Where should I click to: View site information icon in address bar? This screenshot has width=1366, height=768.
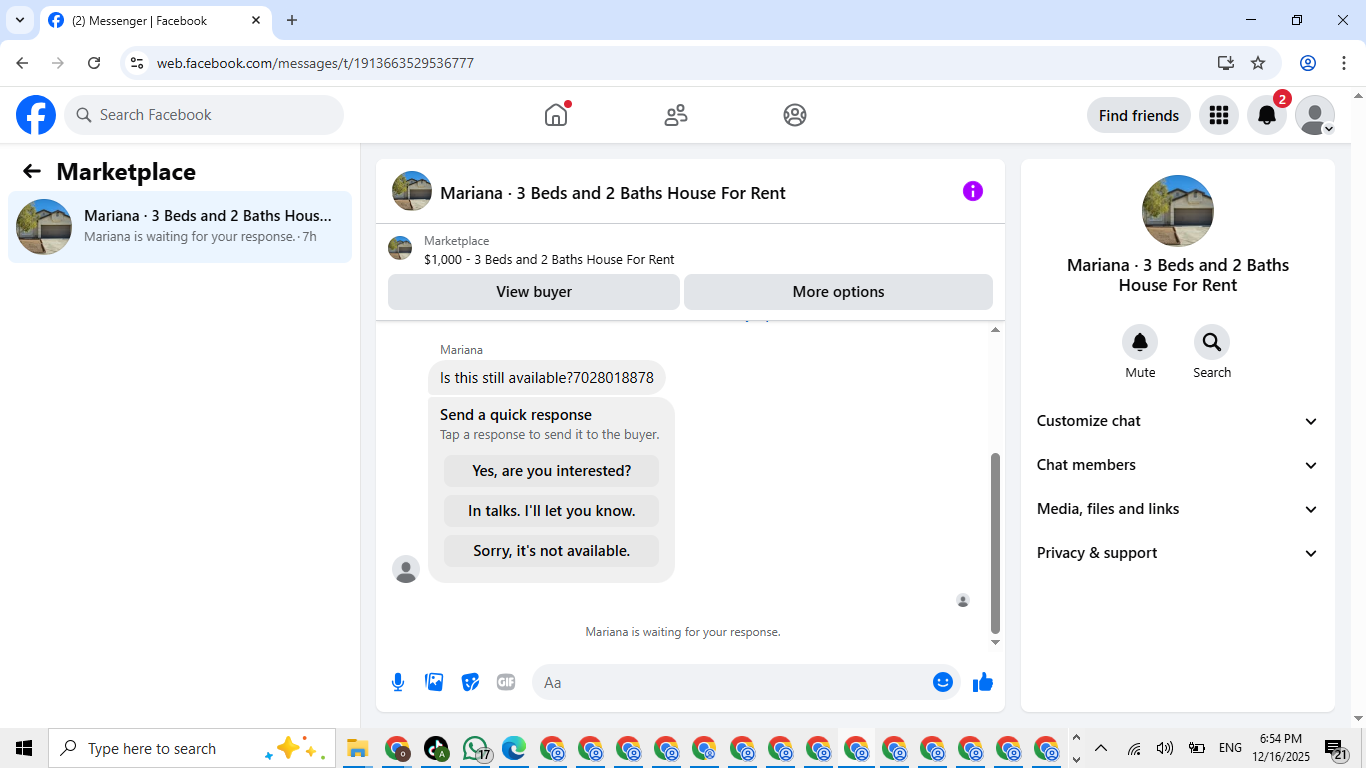pos(138,63)
